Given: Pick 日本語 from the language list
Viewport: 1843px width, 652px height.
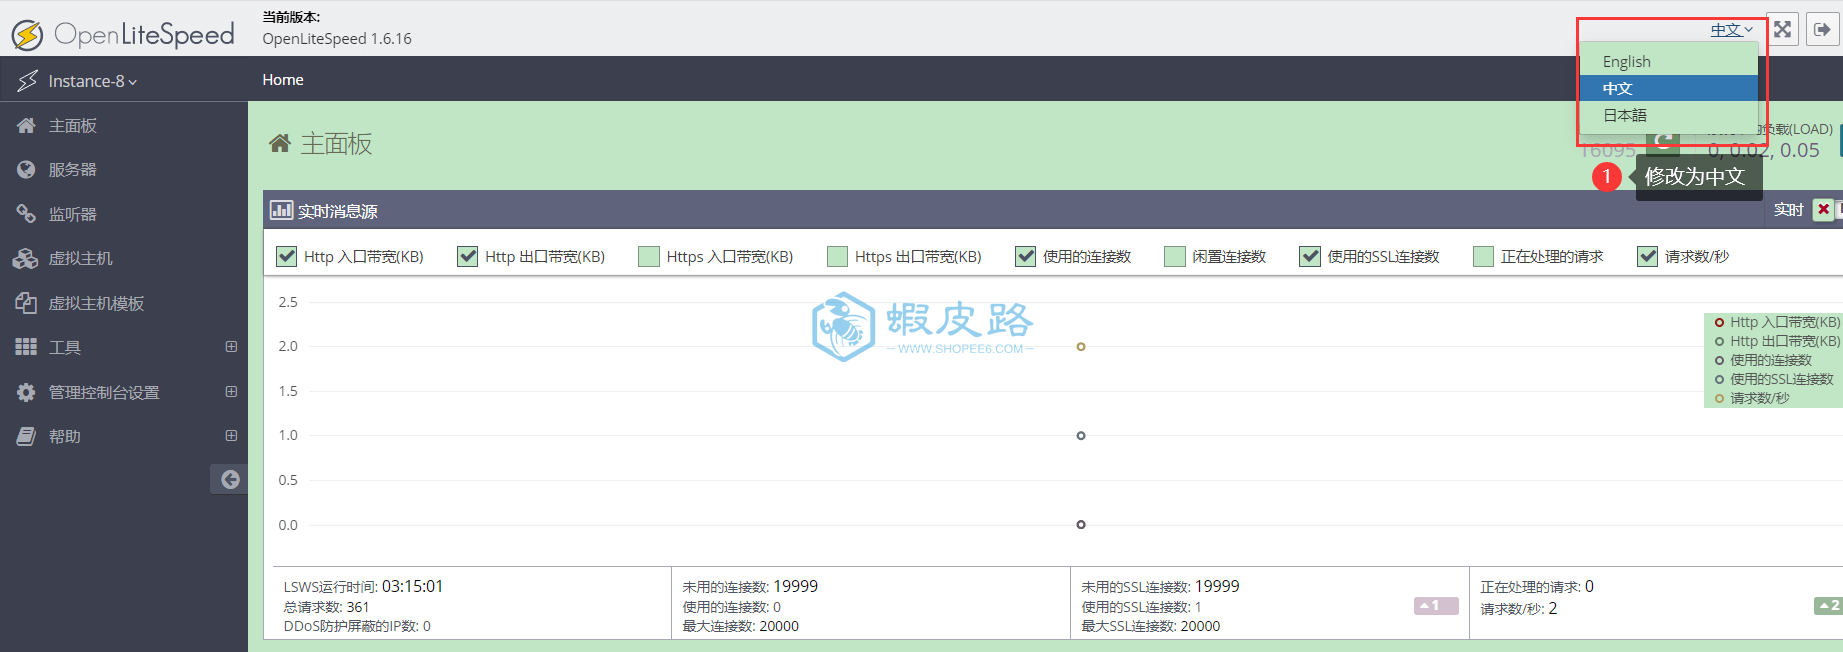Looking at the screenshot, I should (x=1669, y=115).
